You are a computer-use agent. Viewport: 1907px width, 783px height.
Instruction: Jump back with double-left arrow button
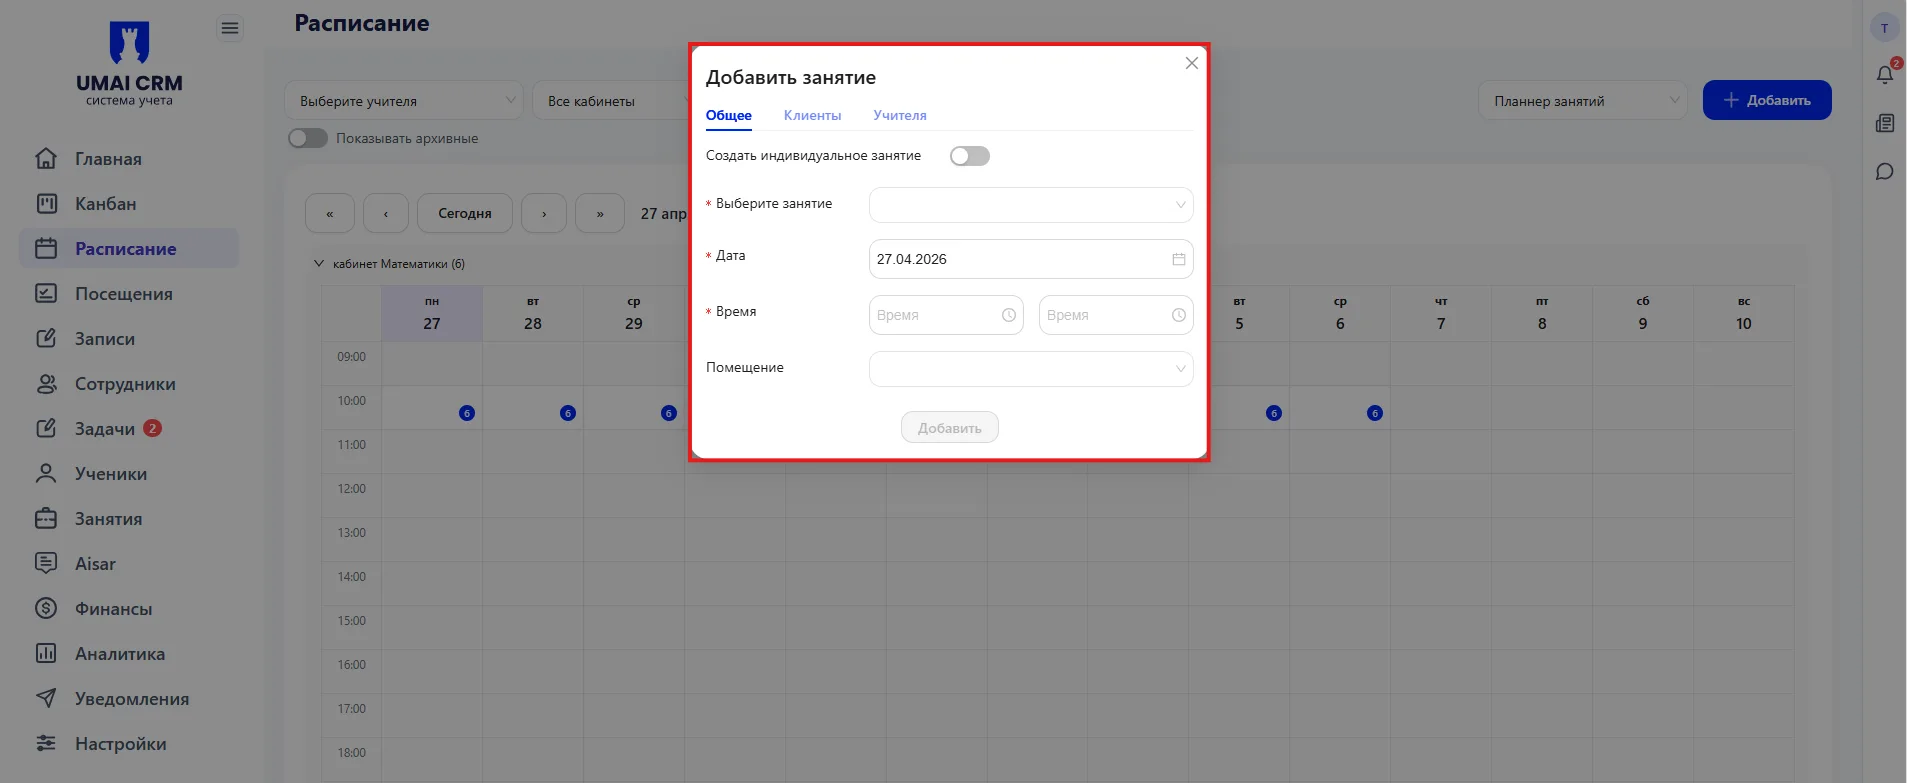tap(329, 213)
